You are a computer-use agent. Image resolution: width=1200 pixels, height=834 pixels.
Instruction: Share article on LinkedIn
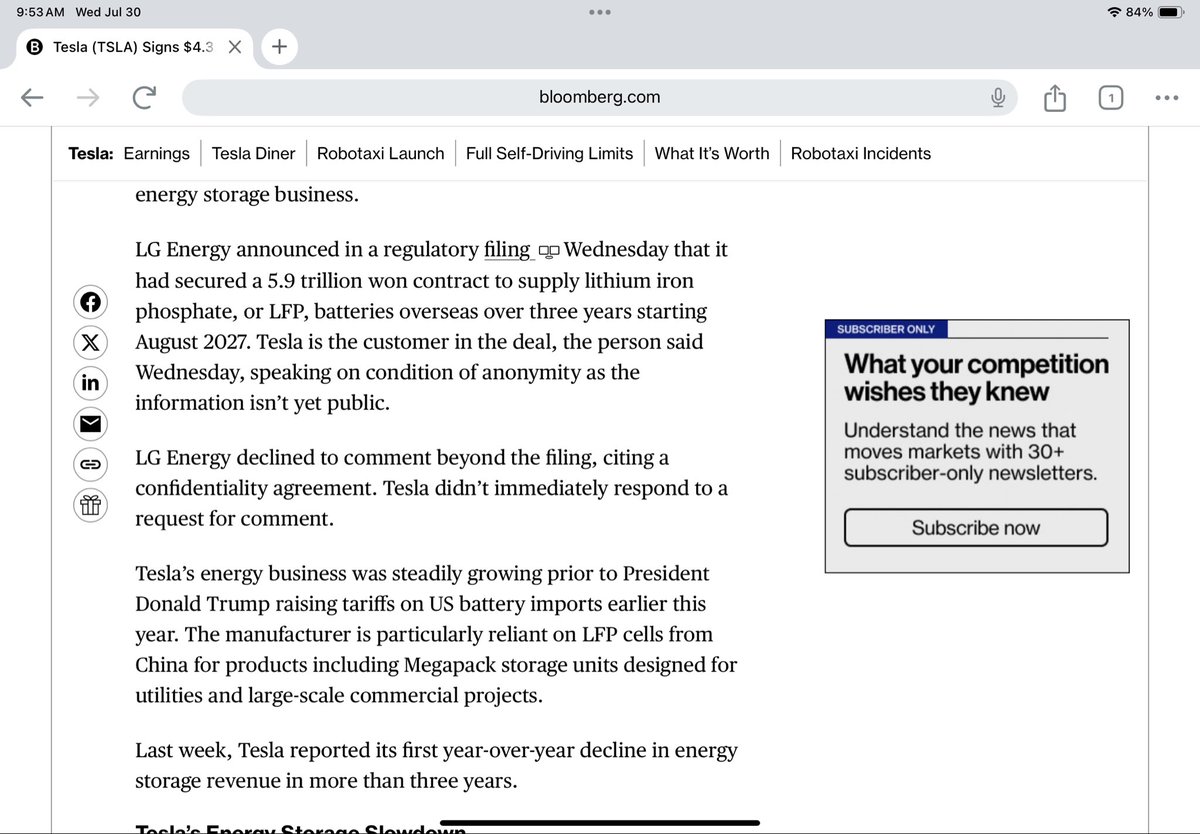click(90, 383)
